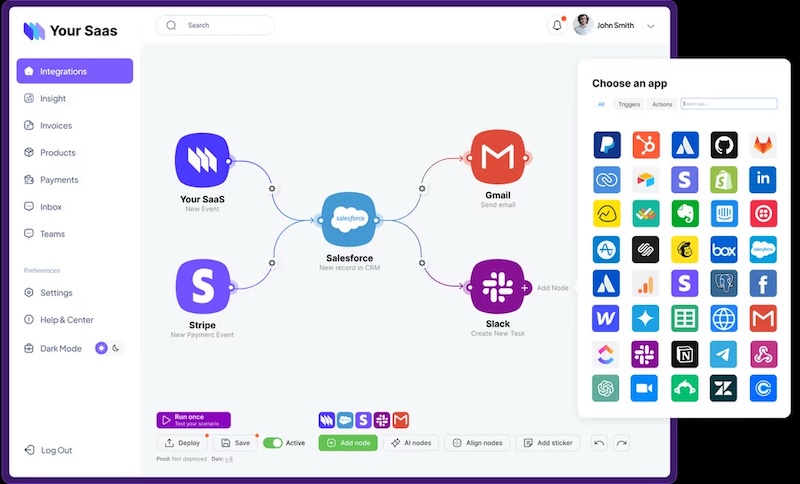Switch to the Actions tab

pyautogui.click(x=662, y=104)
